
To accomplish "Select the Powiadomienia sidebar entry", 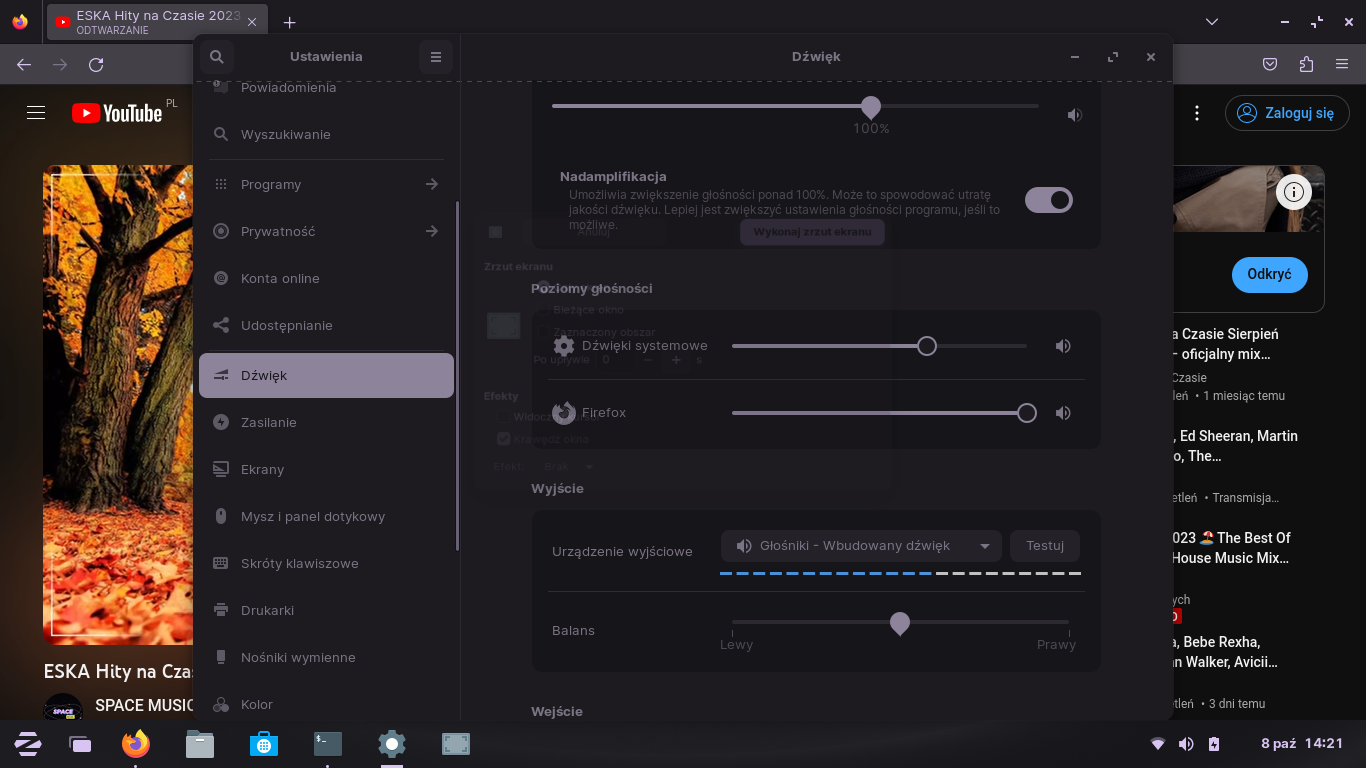I will pos(327,92).
